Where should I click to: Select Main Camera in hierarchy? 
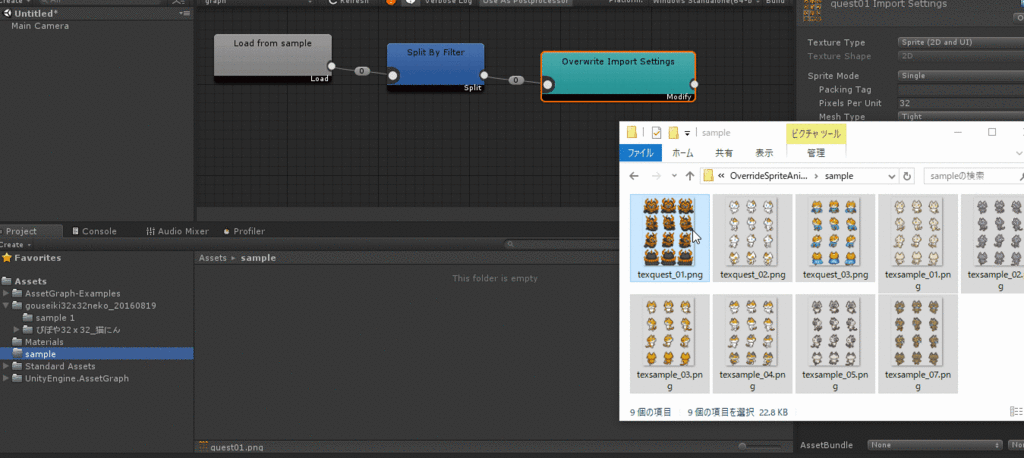[40, 26]
